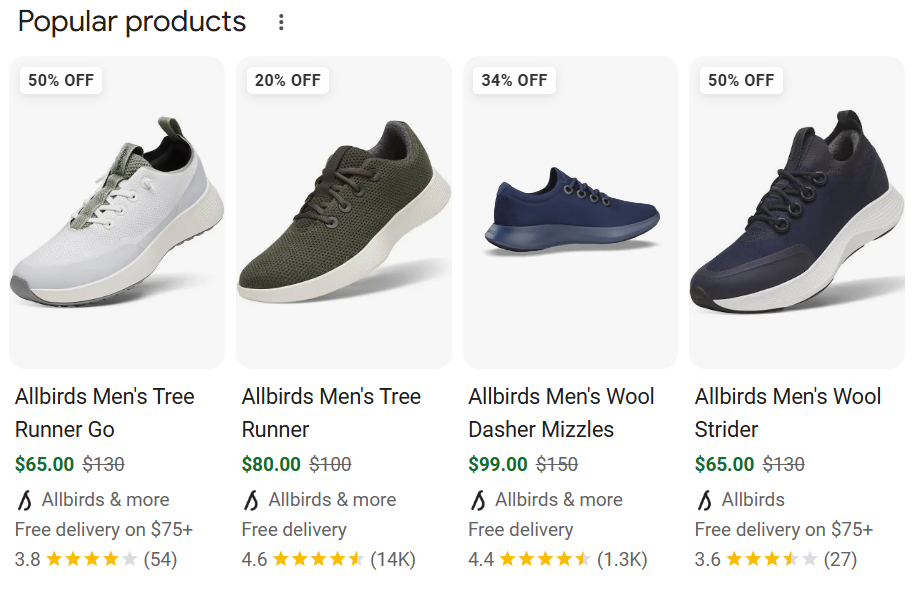The image size is (915, 591).
Task: Click Allbirds logo icon under Tree Runner Go
Action: pos(25,500)
